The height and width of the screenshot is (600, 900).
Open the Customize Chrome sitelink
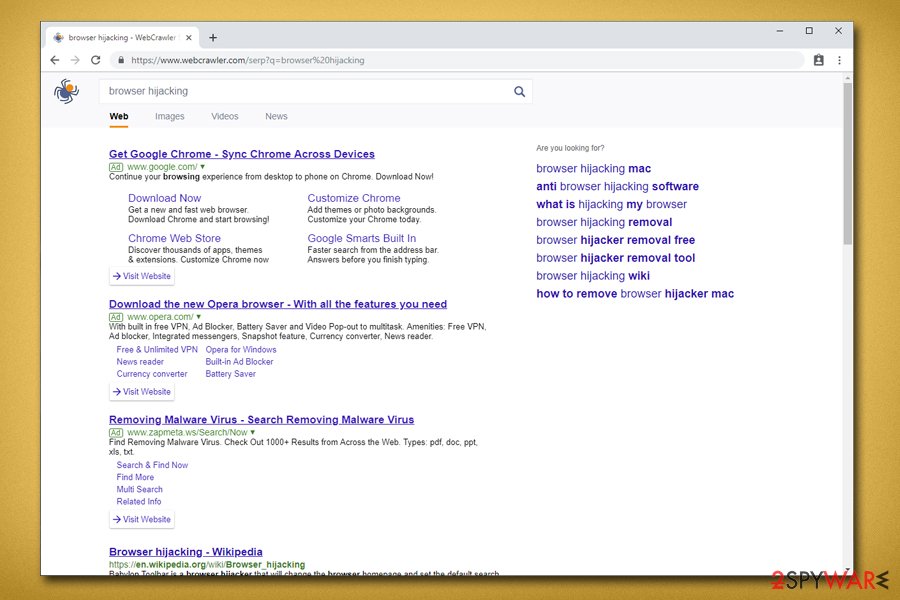(x=354, y=198)
